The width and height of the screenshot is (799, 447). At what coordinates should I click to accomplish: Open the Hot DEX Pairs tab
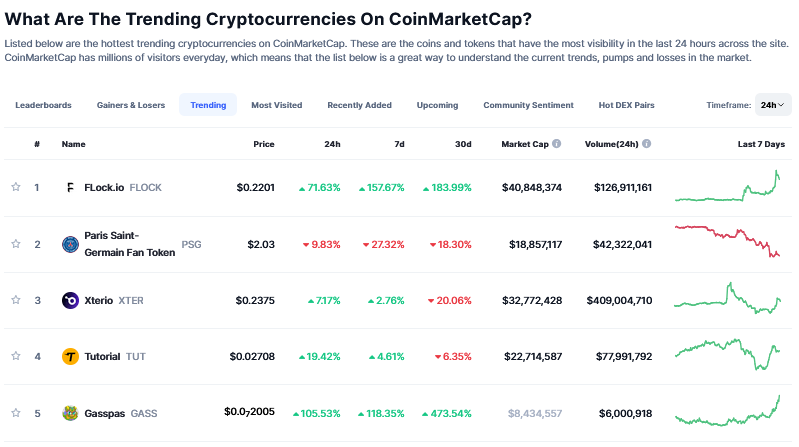pos(626,105)
